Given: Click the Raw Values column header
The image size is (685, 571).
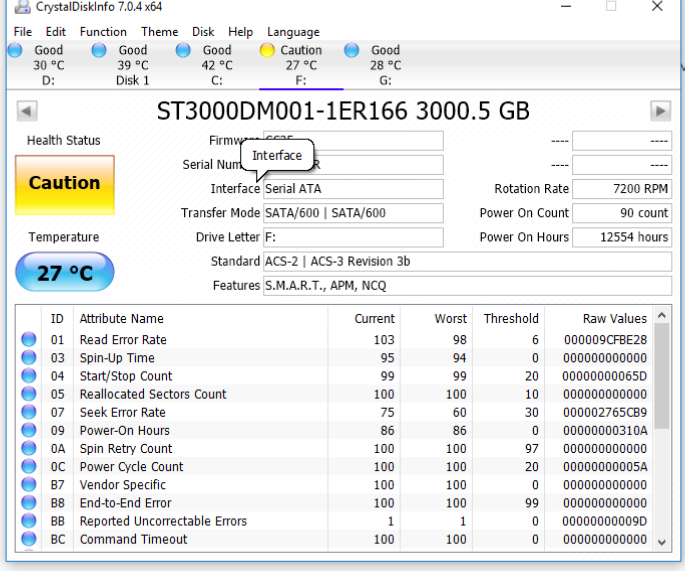Looking at the screenshot, I should (x=599, y=318).
